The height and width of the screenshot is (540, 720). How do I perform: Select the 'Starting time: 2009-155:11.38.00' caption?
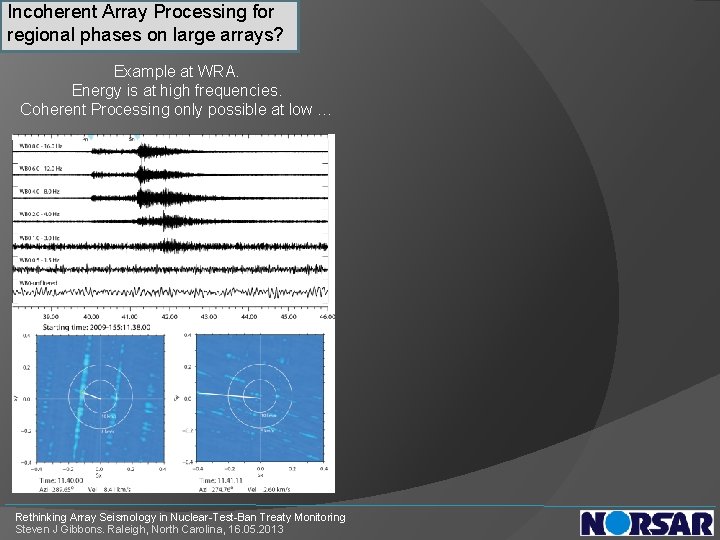coord(96,327)
